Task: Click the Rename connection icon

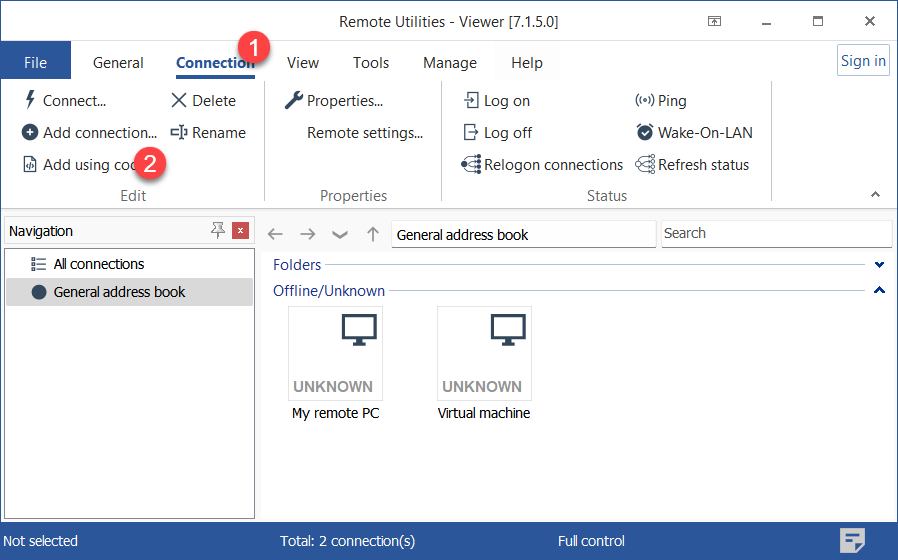Action: pos(179,132)
